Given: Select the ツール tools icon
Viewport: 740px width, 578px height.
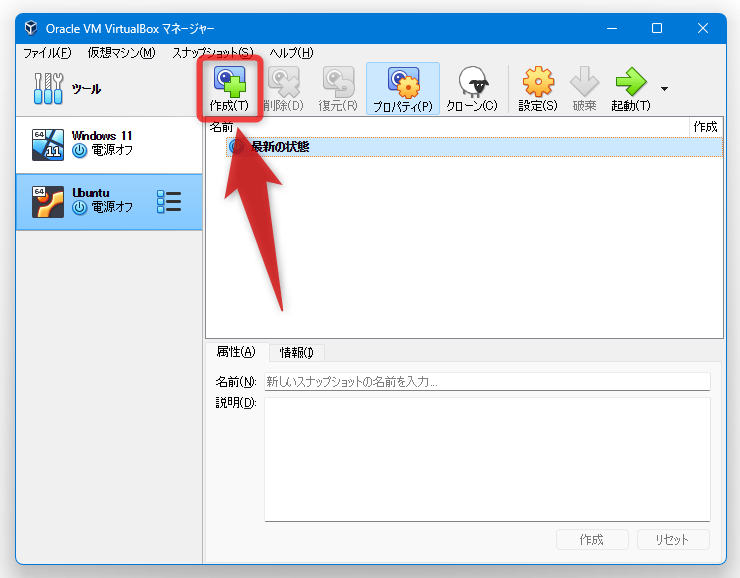Looking at the screenshot, I should point(48,88).
